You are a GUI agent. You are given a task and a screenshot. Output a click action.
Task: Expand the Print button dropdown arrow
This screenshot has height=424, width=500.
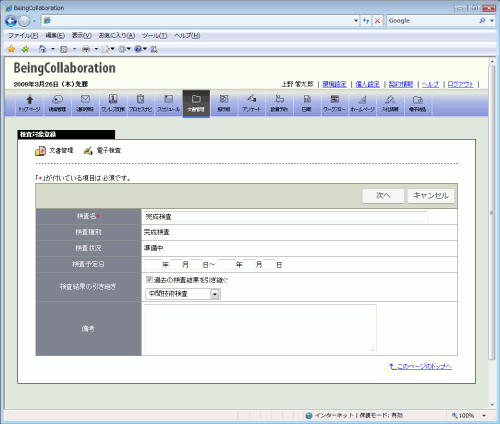[96, 49]
